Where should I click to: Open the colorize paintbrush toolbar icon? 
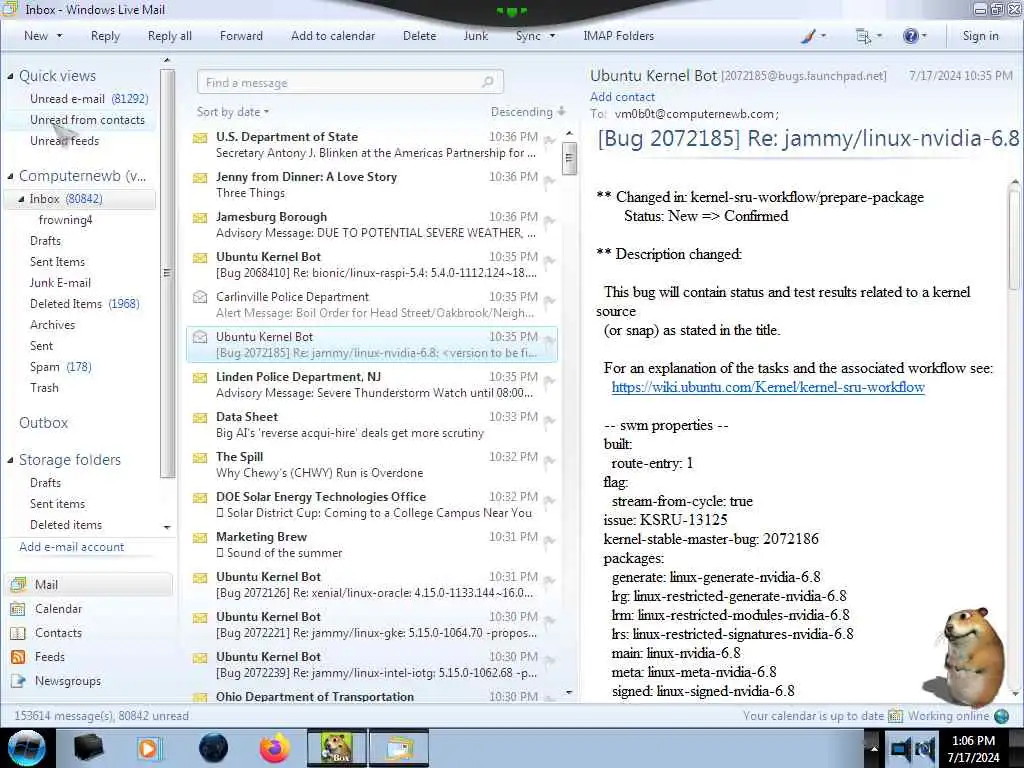tap(808, 36)
